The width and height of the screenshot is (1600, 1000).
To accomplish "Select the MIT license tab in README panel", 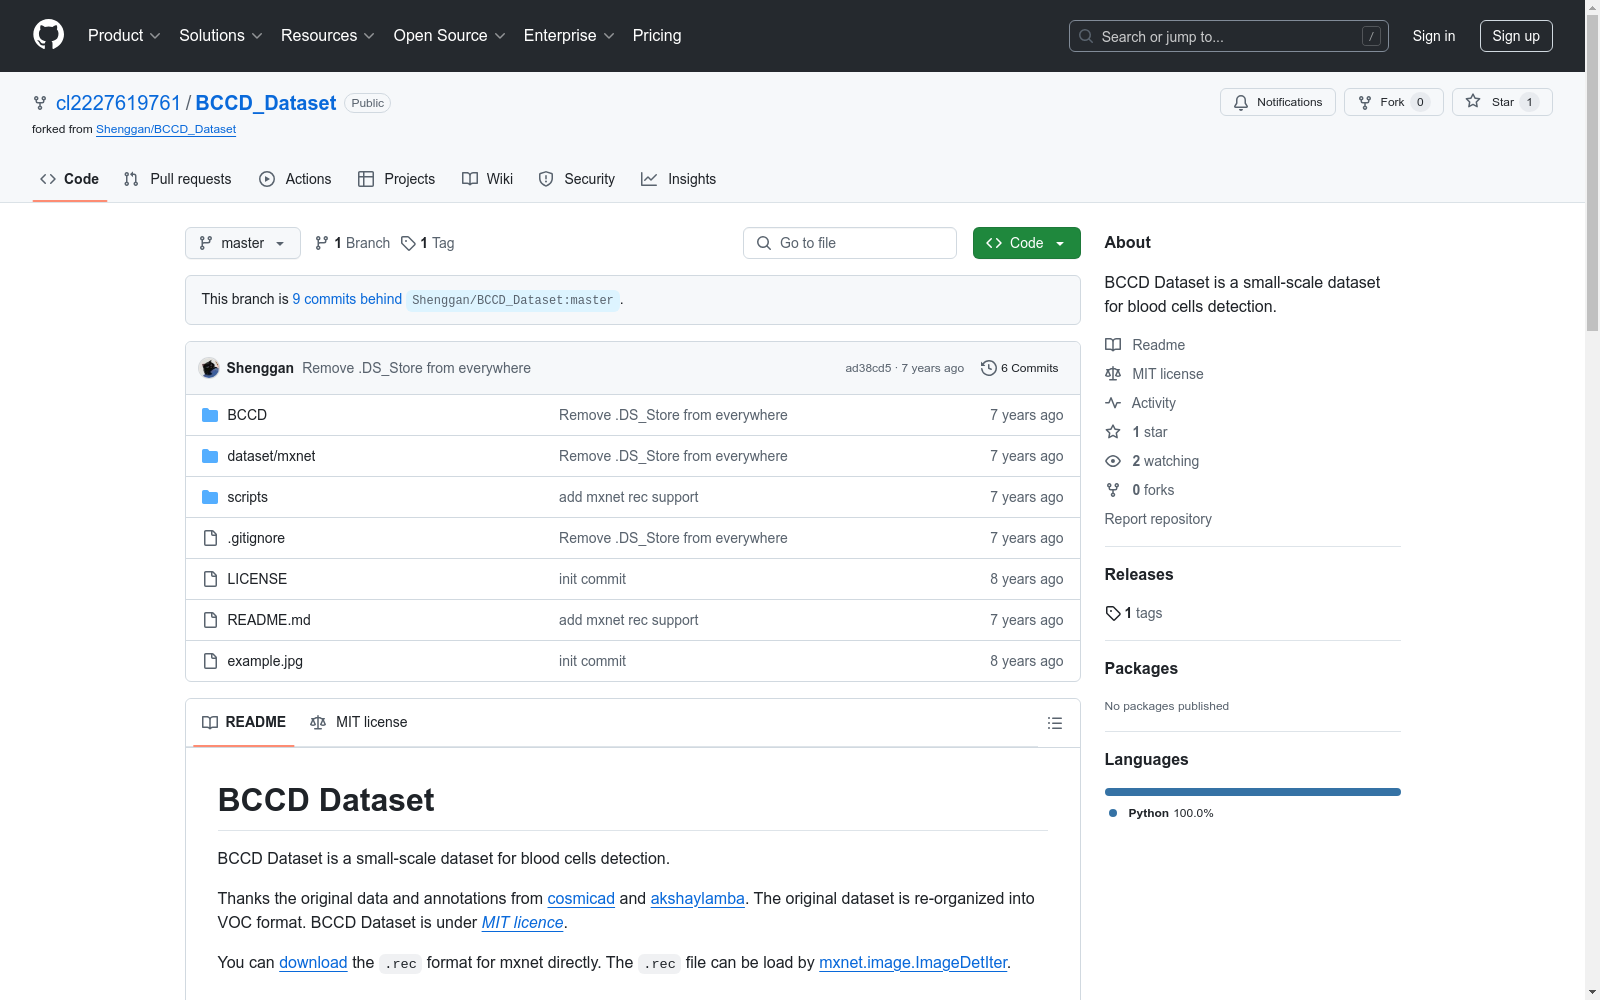I will [x=359, y=722].
